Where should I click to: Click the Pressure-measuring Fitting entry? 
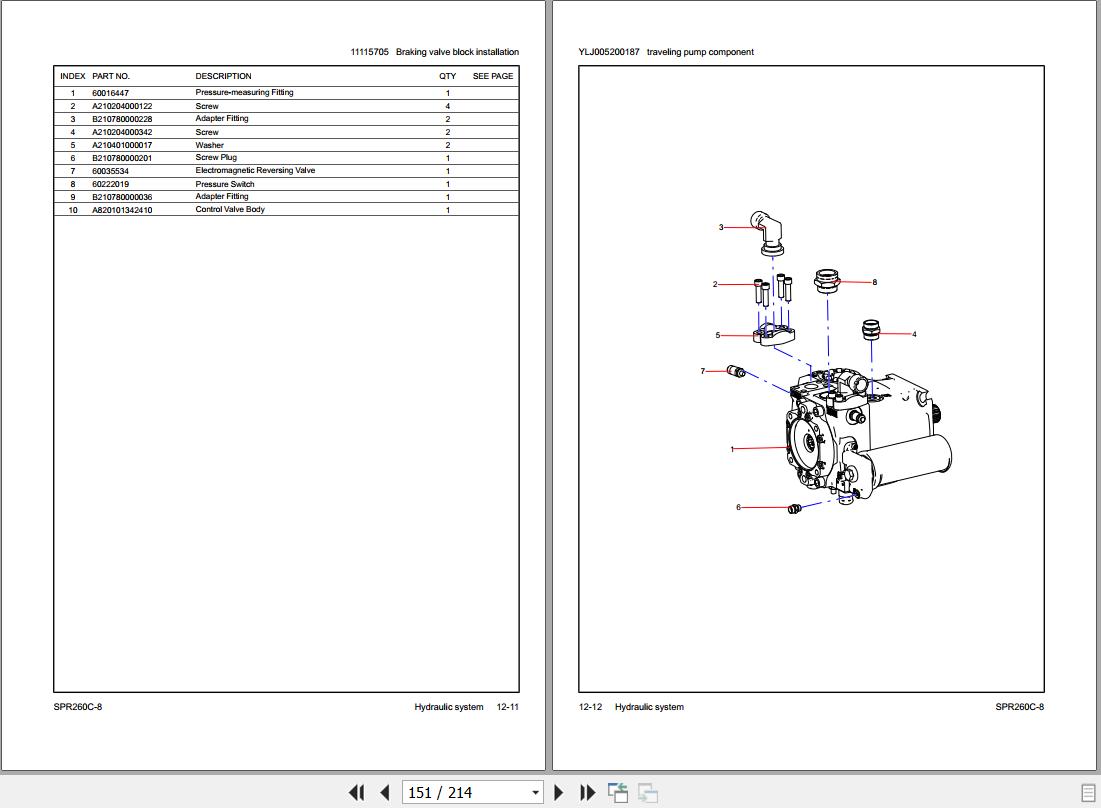[x=244, y=93]
